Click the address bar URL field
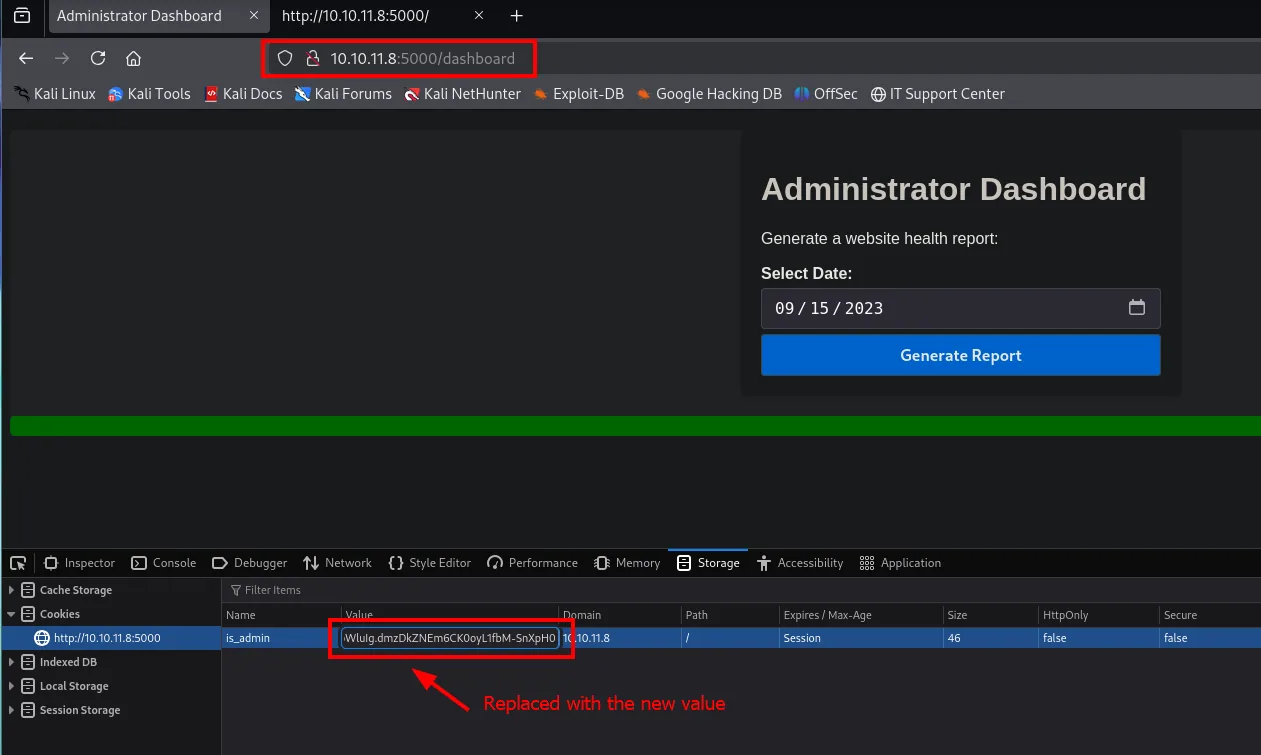This screenshot has height=755, width=1261. (423, 58)
